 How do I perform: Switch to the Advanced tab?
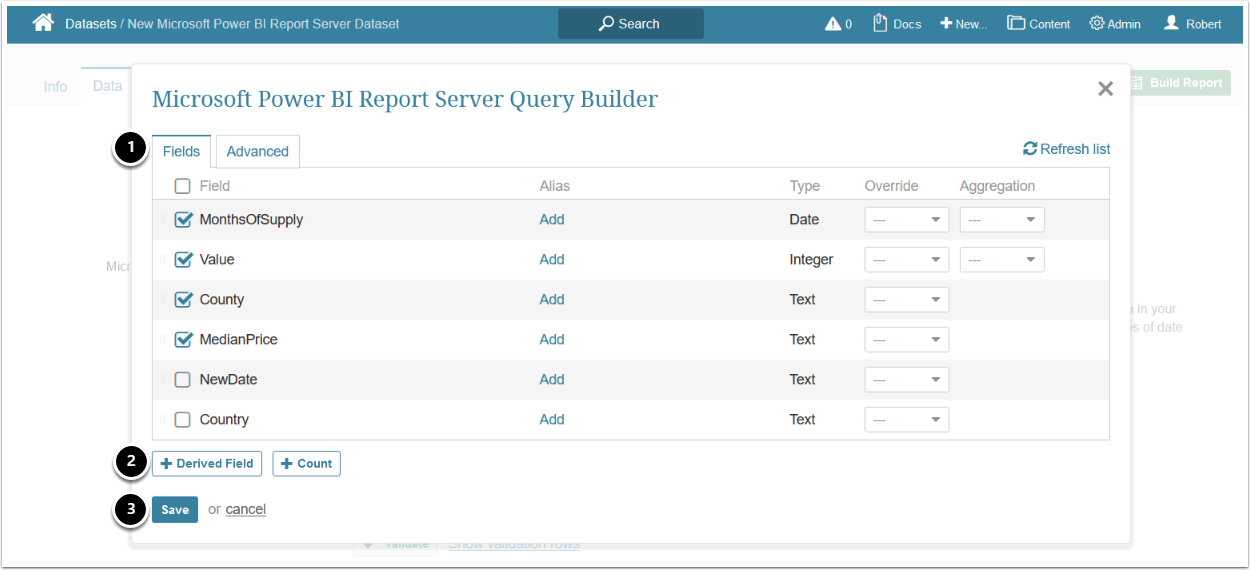click(x=257, y=152)
